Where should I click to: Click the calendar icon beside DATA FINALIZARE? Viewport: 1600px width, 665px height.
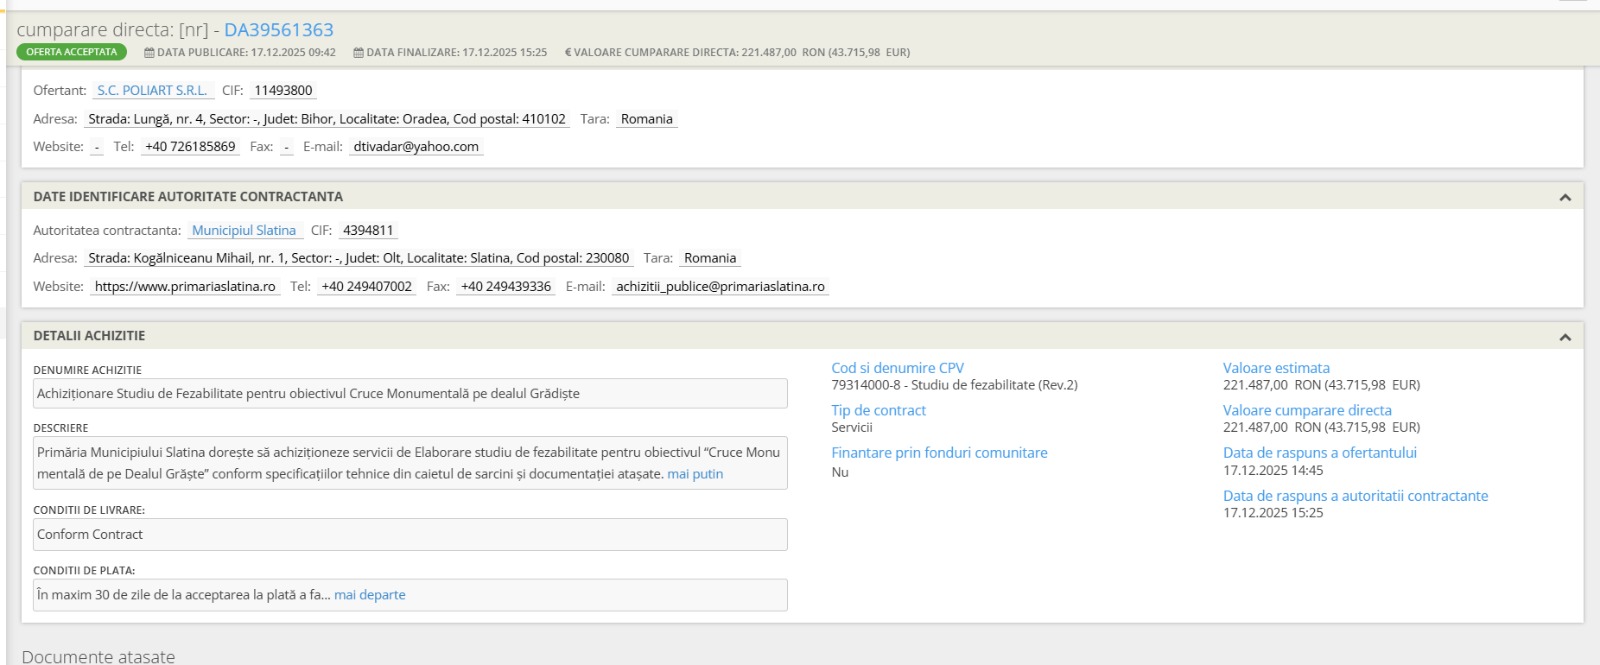pyautogui.click(x=358, y=53)
